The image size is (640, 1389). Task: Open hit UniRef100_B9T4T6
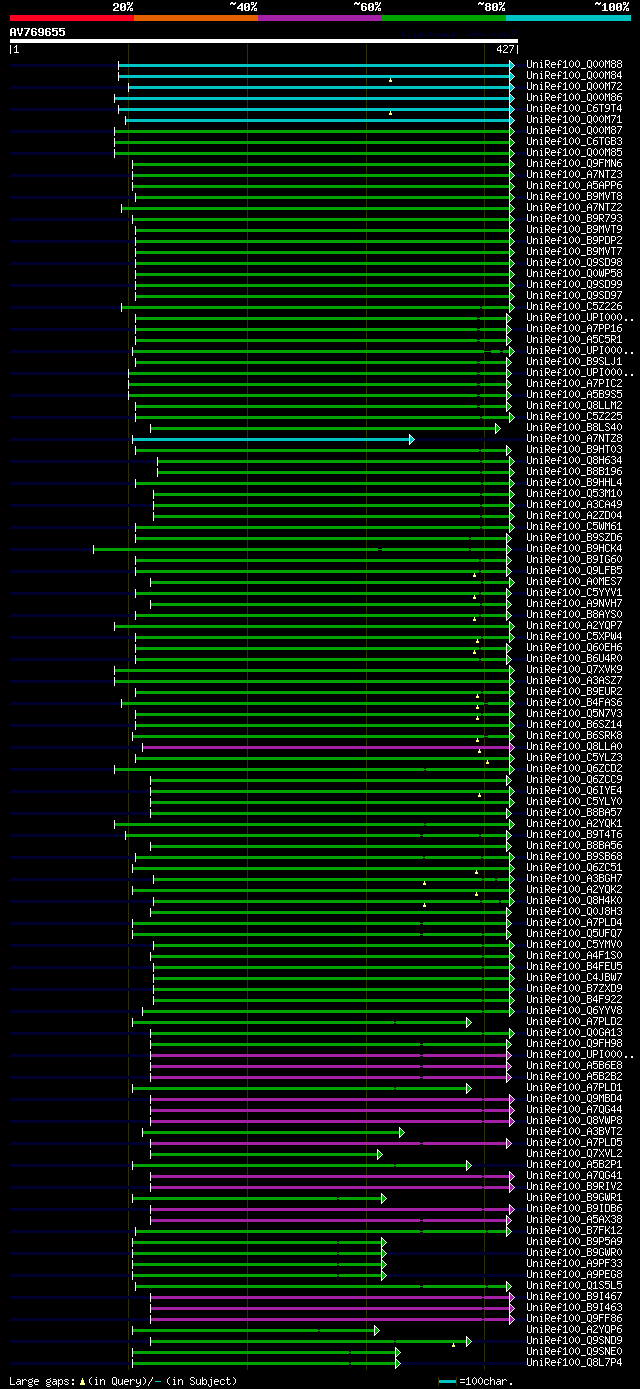[574, 835]
